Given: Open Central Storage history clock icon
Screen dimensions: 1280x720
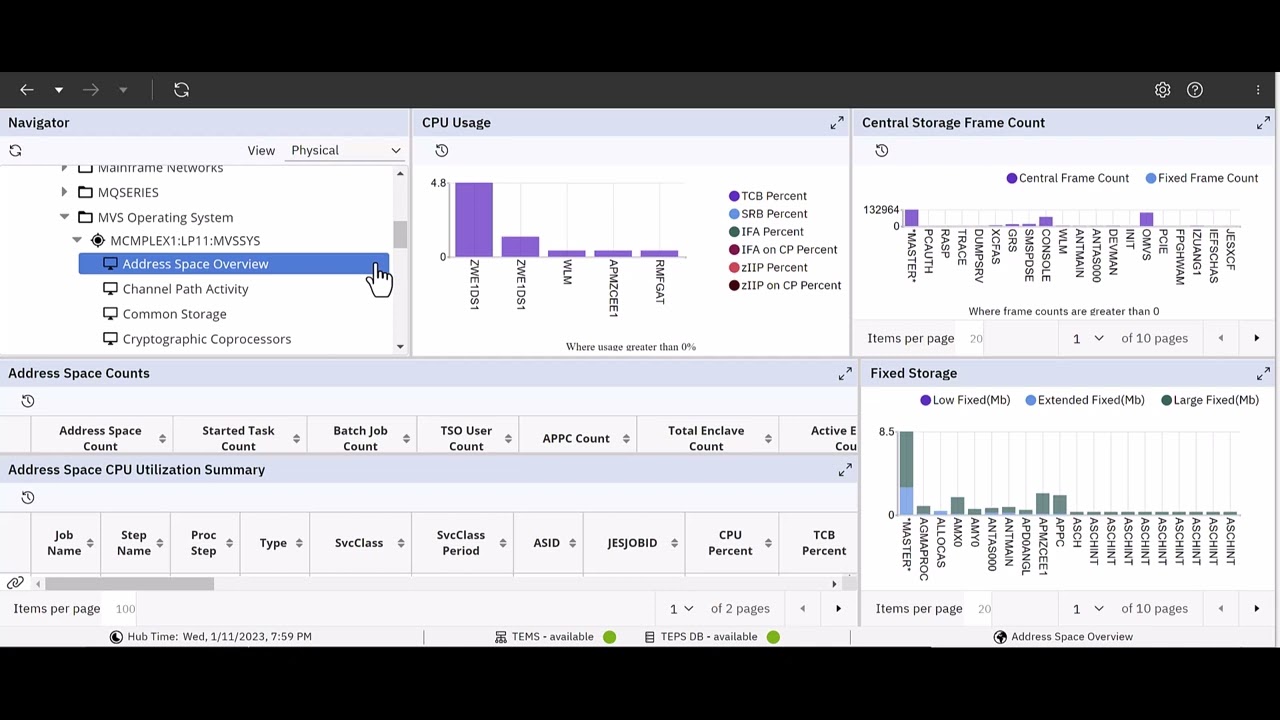Looking at the screenshot, I should point(881,150).
